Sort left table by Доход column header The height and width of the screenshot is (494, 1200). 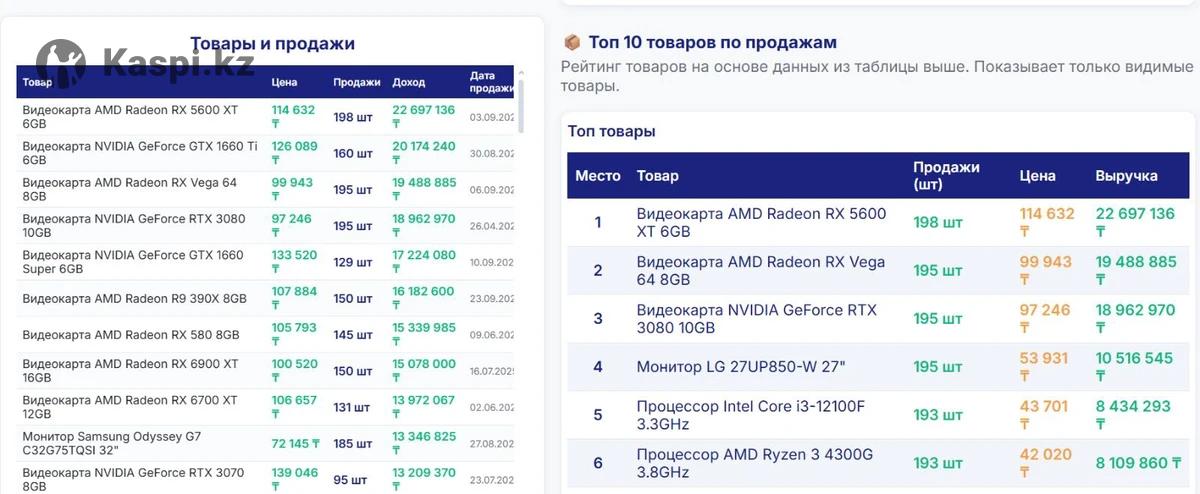coord(408,82)
